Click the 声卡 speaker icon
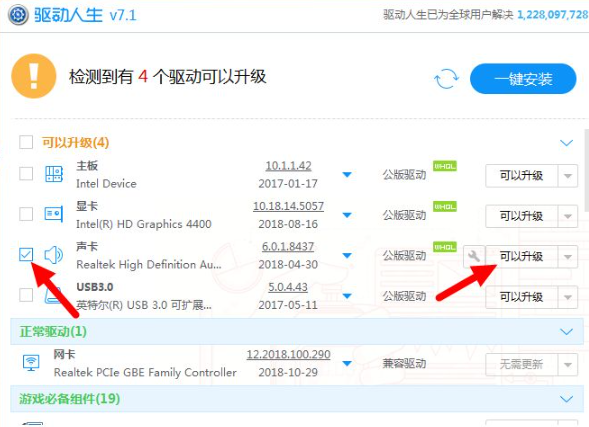 click(x=54, y=255)
